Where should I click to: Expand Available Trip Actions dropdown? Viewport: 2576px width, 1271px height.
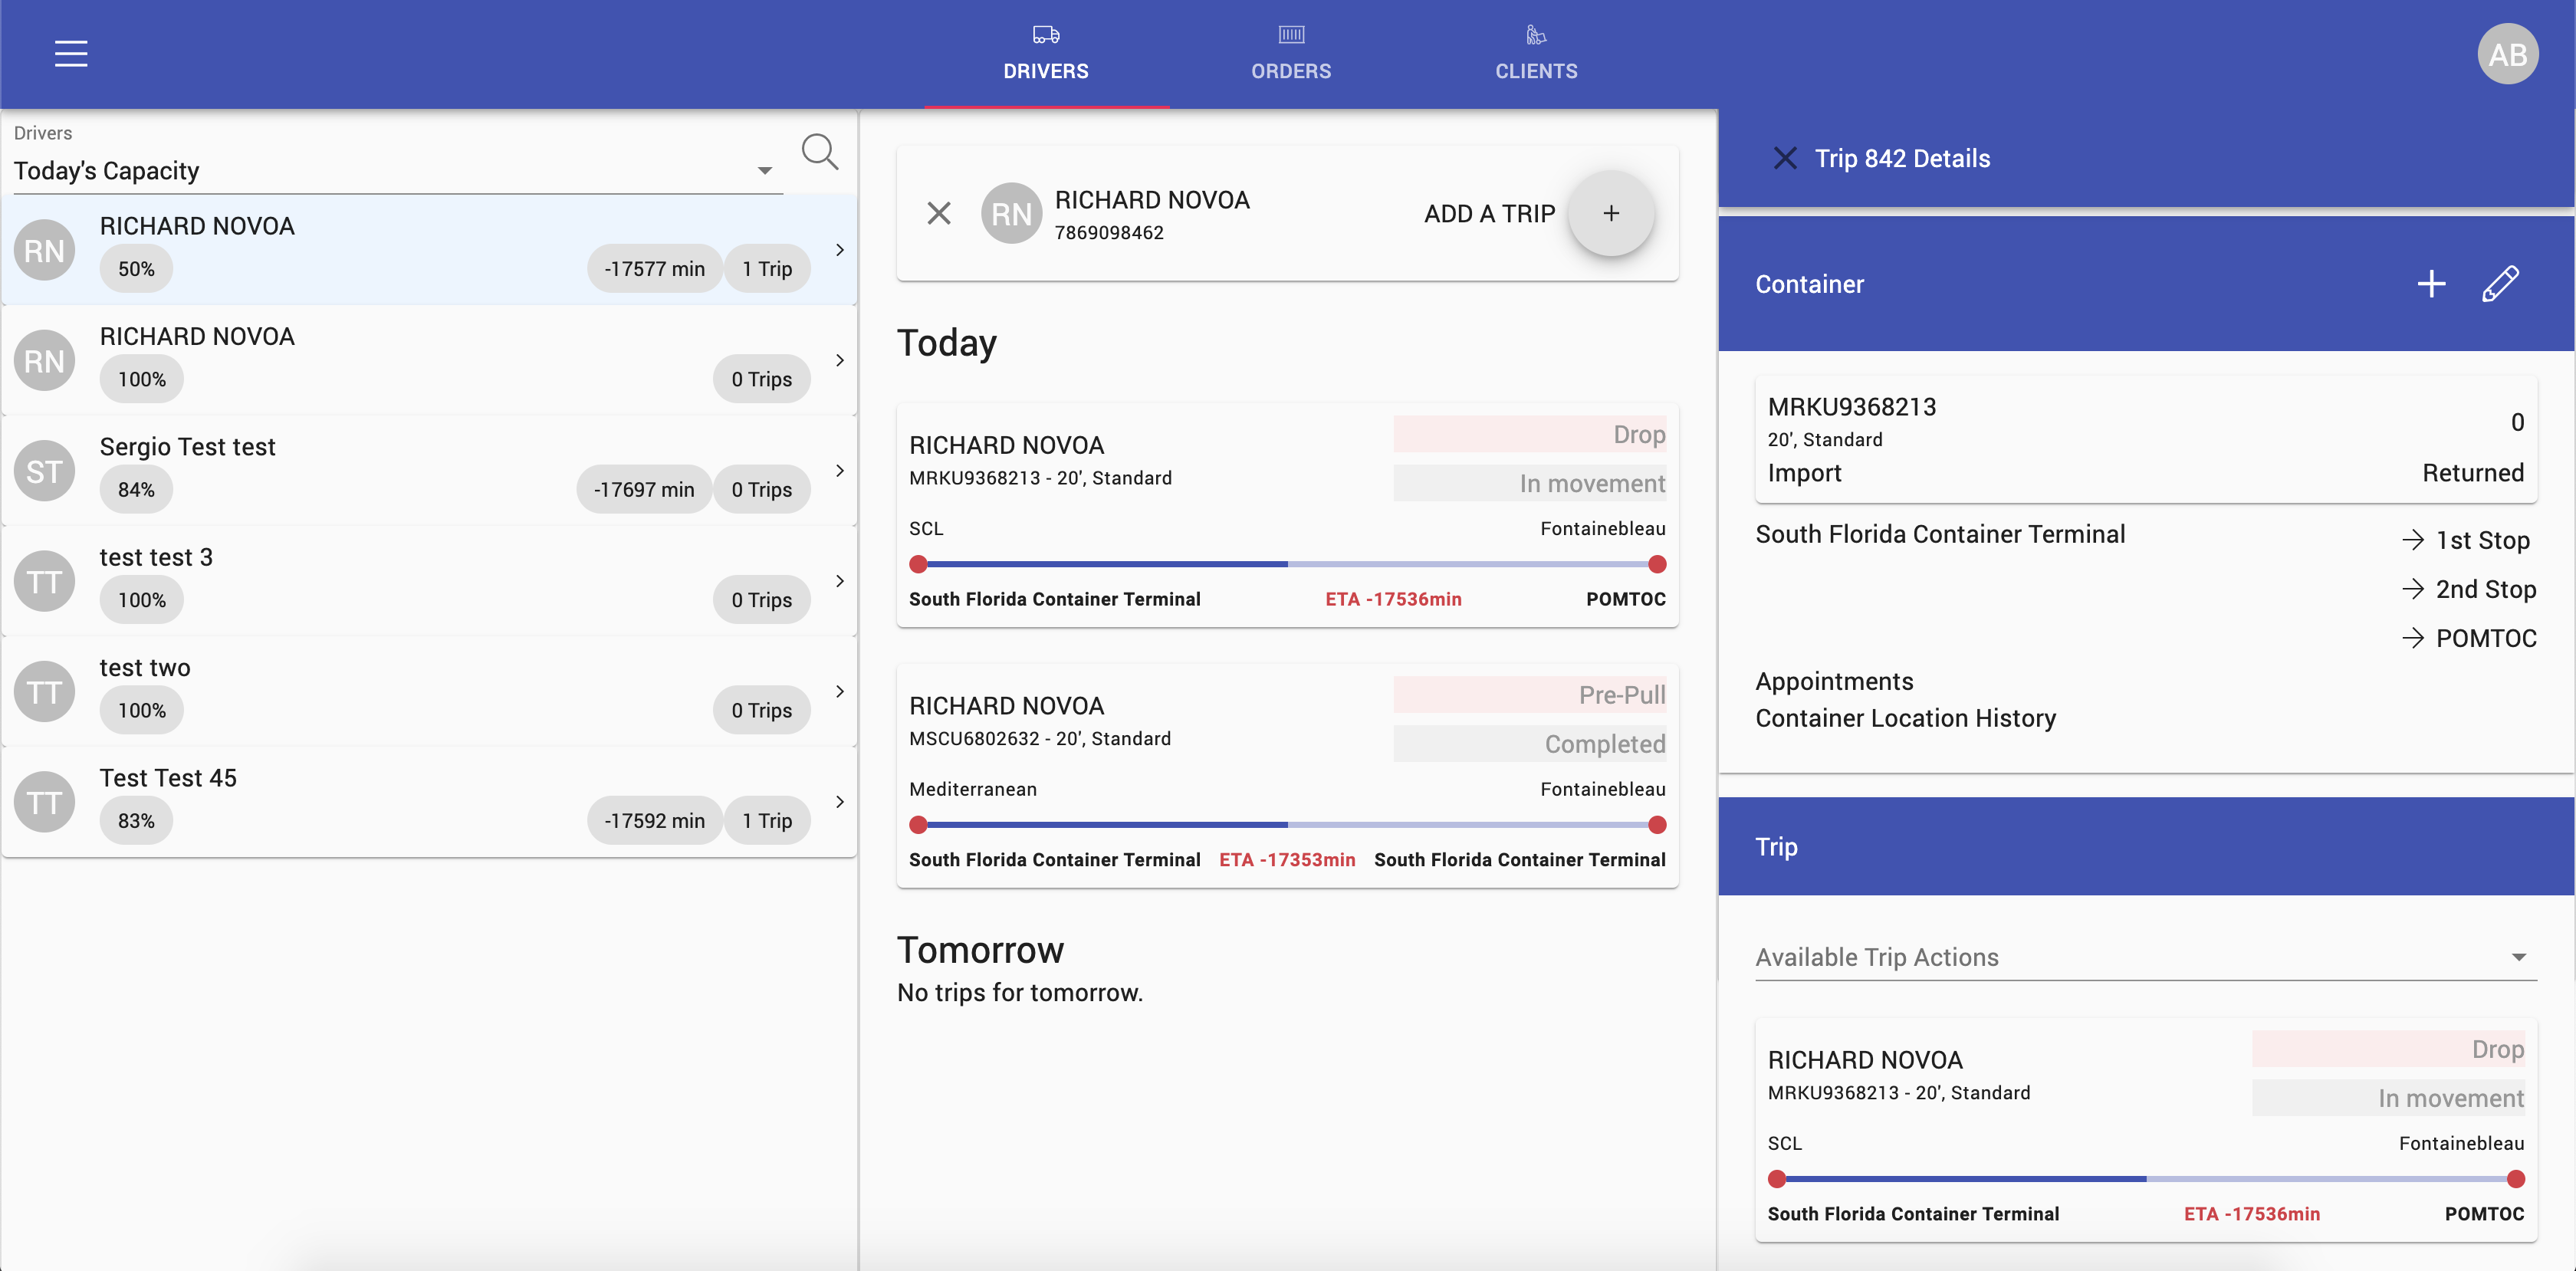click(x=2145, y=957)
